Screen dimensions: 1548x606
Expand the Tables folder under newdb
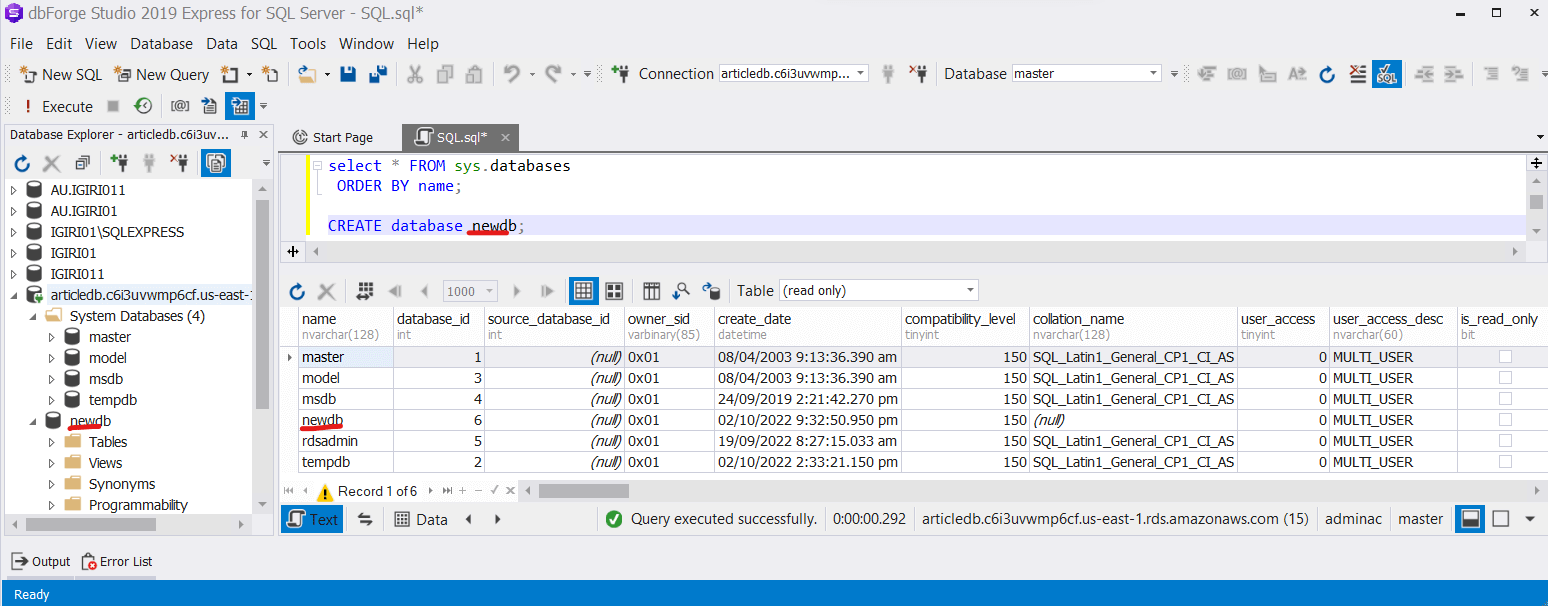(x=52, y=442)
